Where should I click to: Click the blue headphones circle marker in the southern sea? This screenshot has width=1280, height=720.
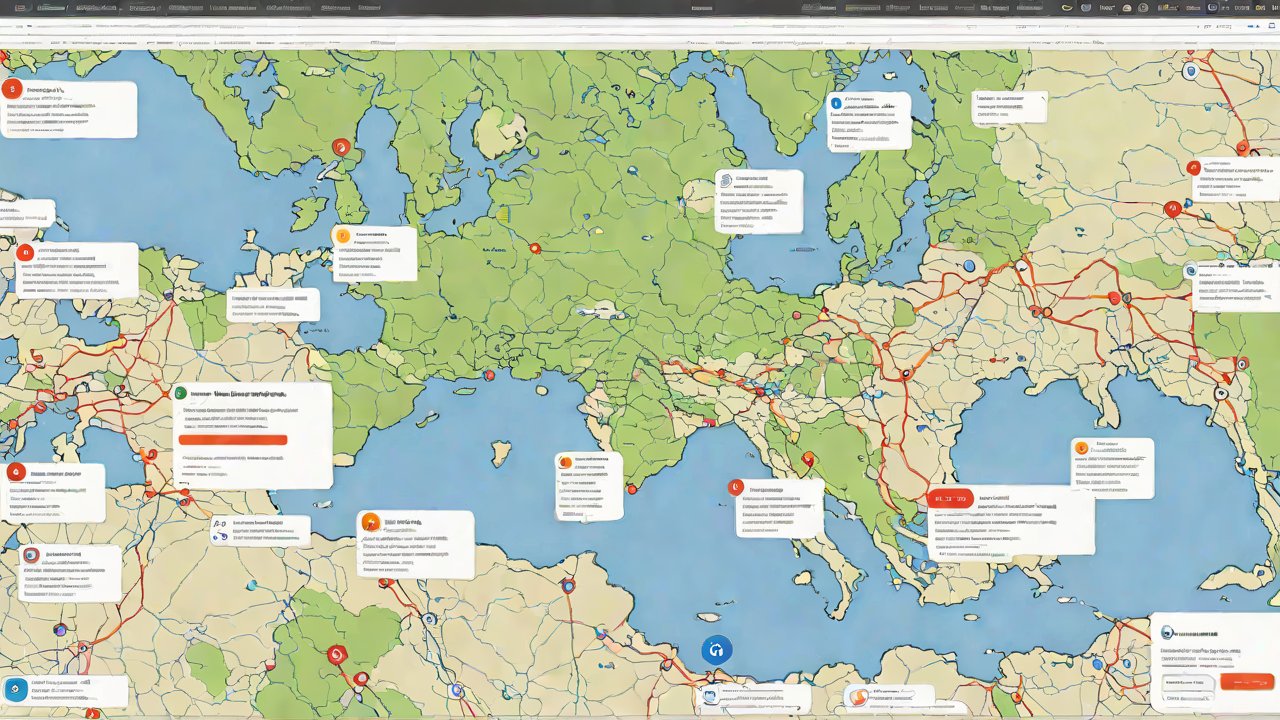(716, 650)
